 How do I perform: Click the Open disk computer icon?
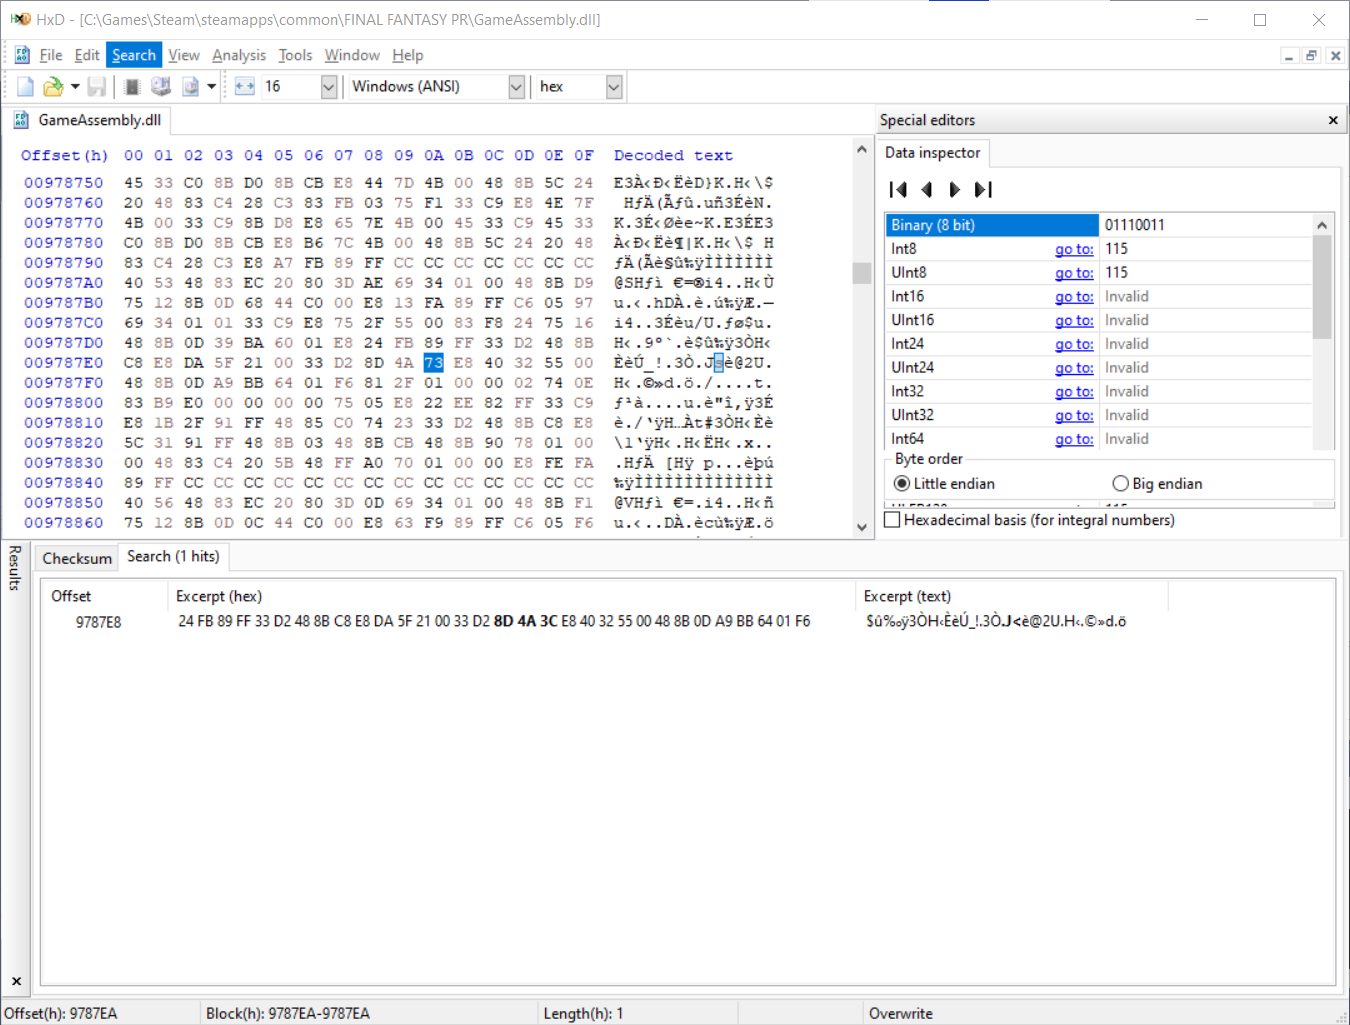[x=160, y=87]
